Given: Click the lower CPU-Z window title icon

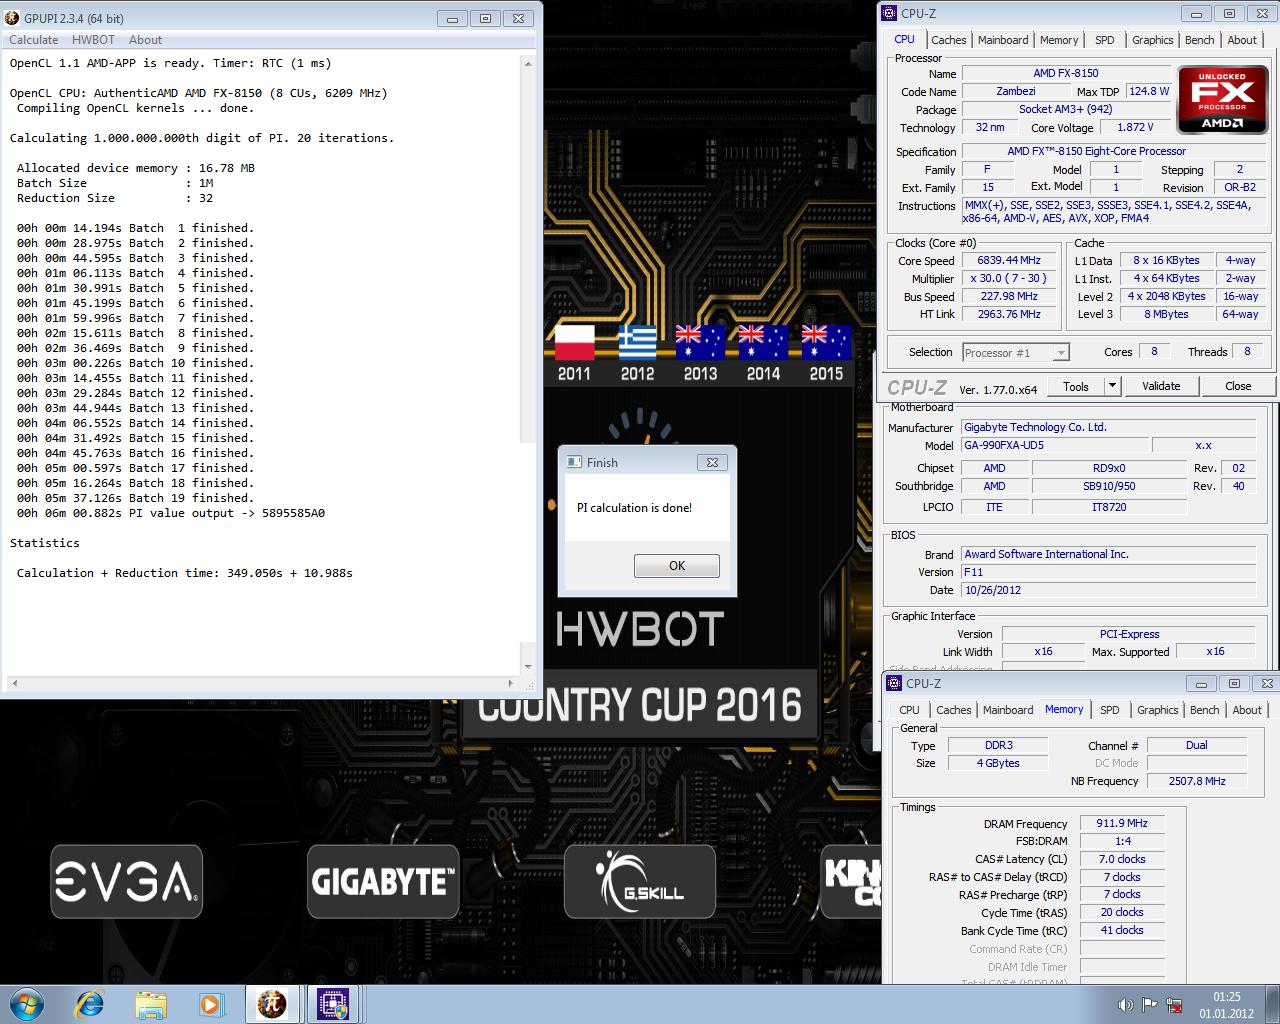Looking at the screenshot, I should (894, 683).
